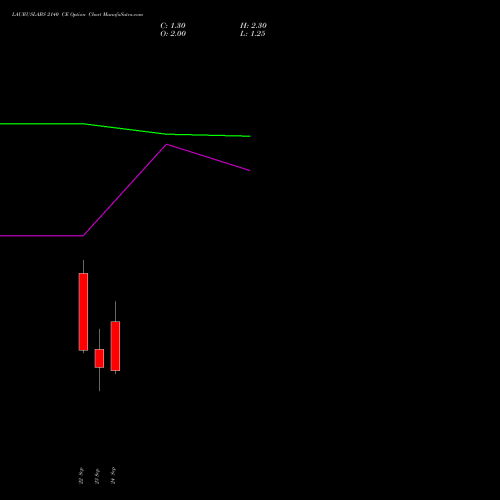Select the small red candlestick for 23 Sep
500x500 pixels.
(99, 358)
